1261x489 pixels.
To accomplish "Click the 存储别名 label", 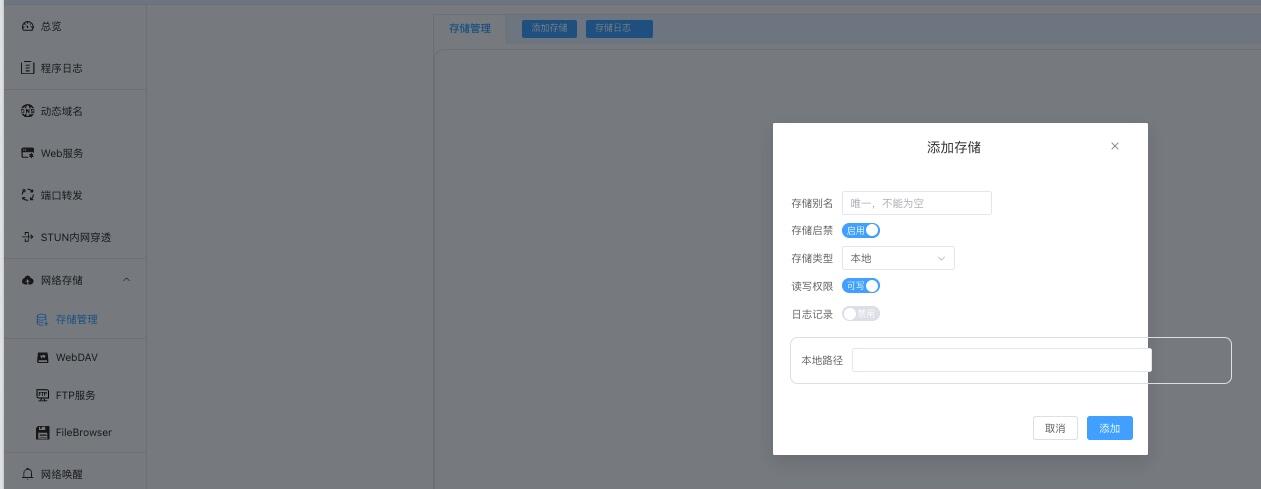I will [x=812, y=203].
